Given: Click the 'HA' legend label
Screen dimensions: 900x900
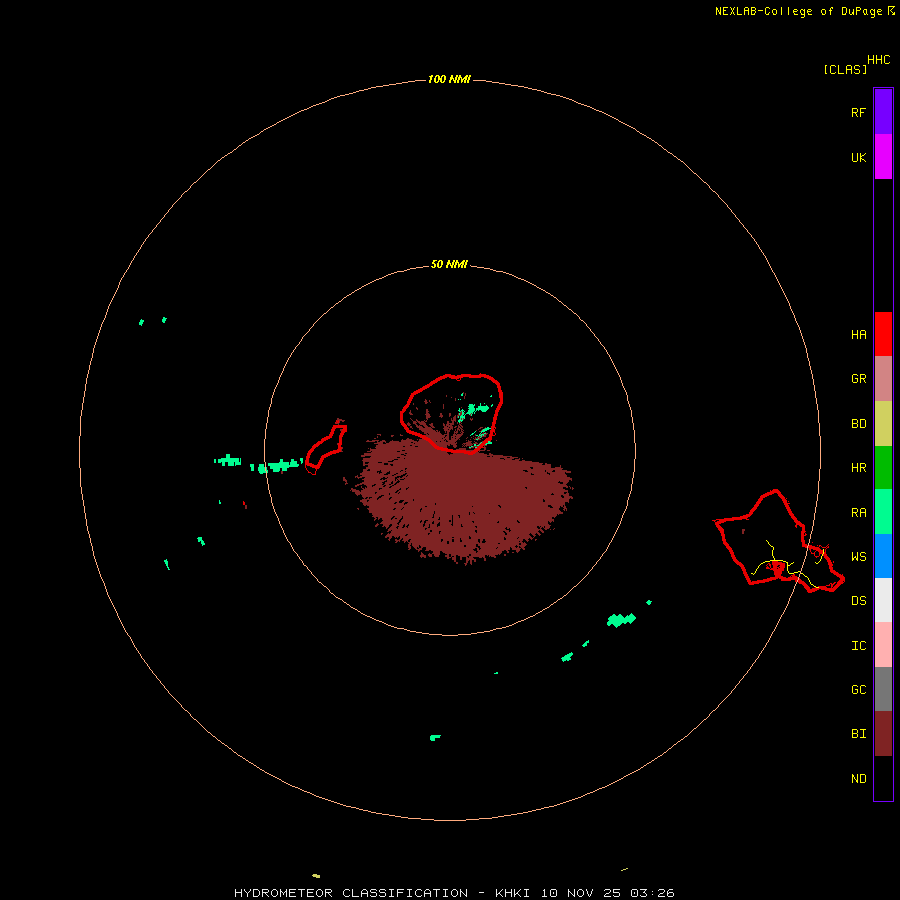Looking at the screenshot, I should pos(858,335).
